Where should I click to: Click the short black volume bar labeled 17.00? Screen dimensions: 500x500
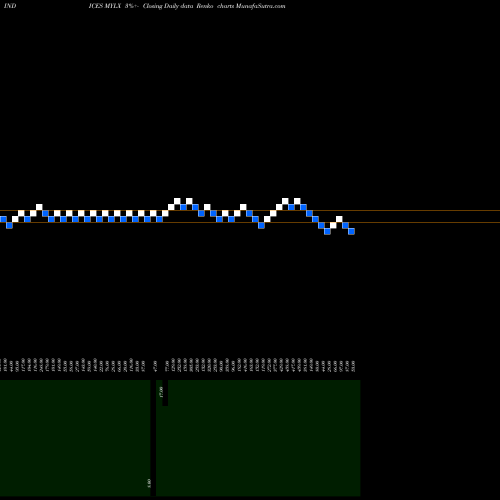pos(165,393)
